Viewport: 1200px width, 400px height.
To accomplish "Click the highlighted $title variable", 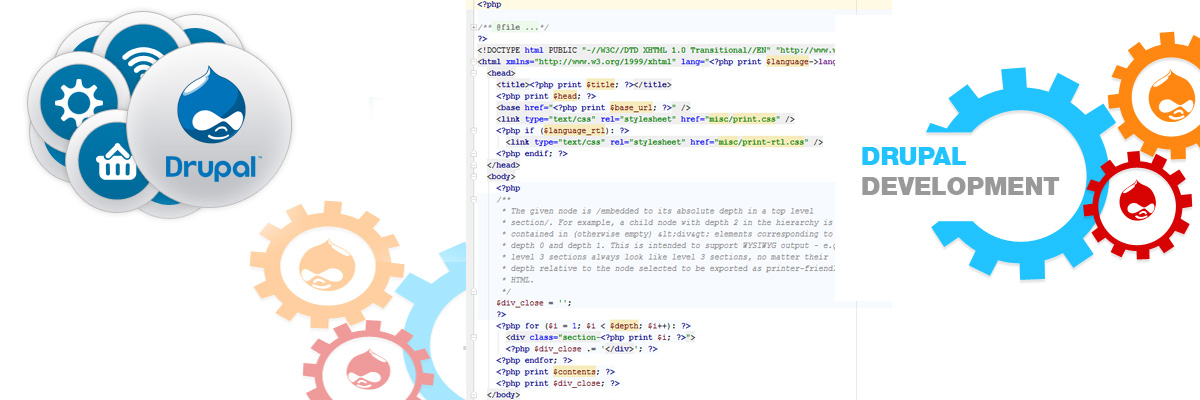I will 602,84.
